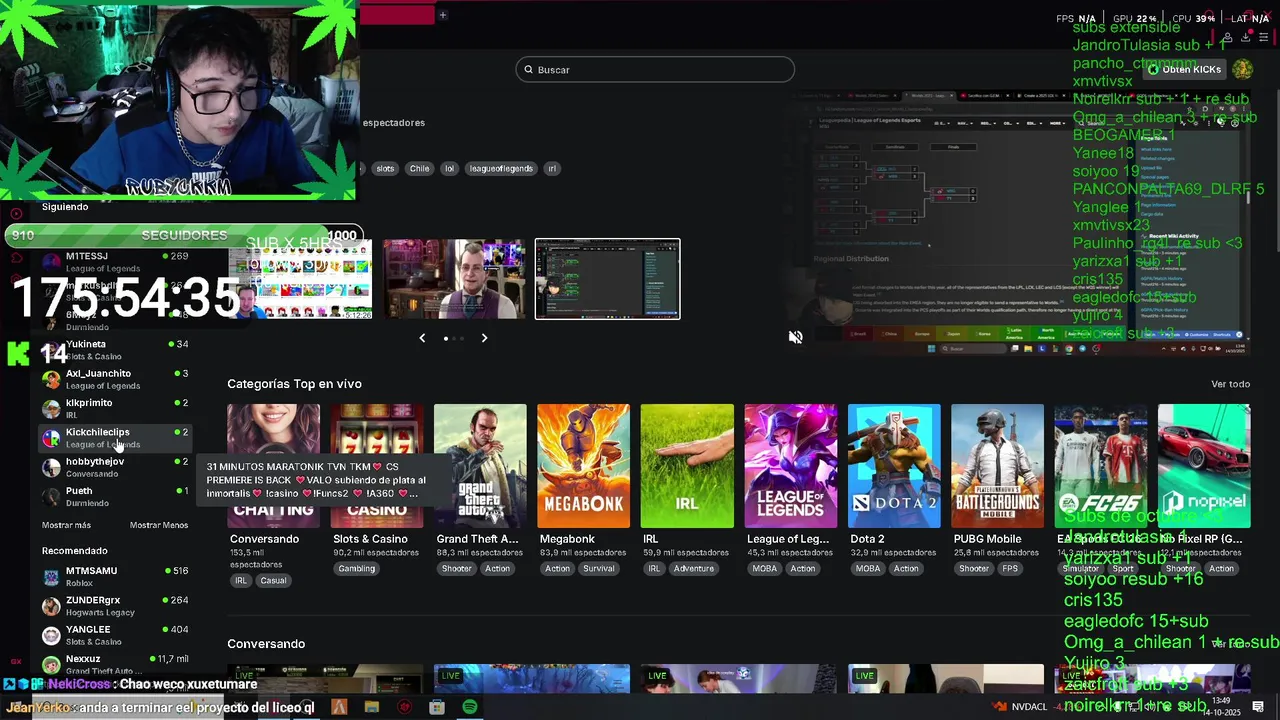This screenshot has width=1280, height=720.
Task: Open the Megabonk category card
Action: coord(583,466)
